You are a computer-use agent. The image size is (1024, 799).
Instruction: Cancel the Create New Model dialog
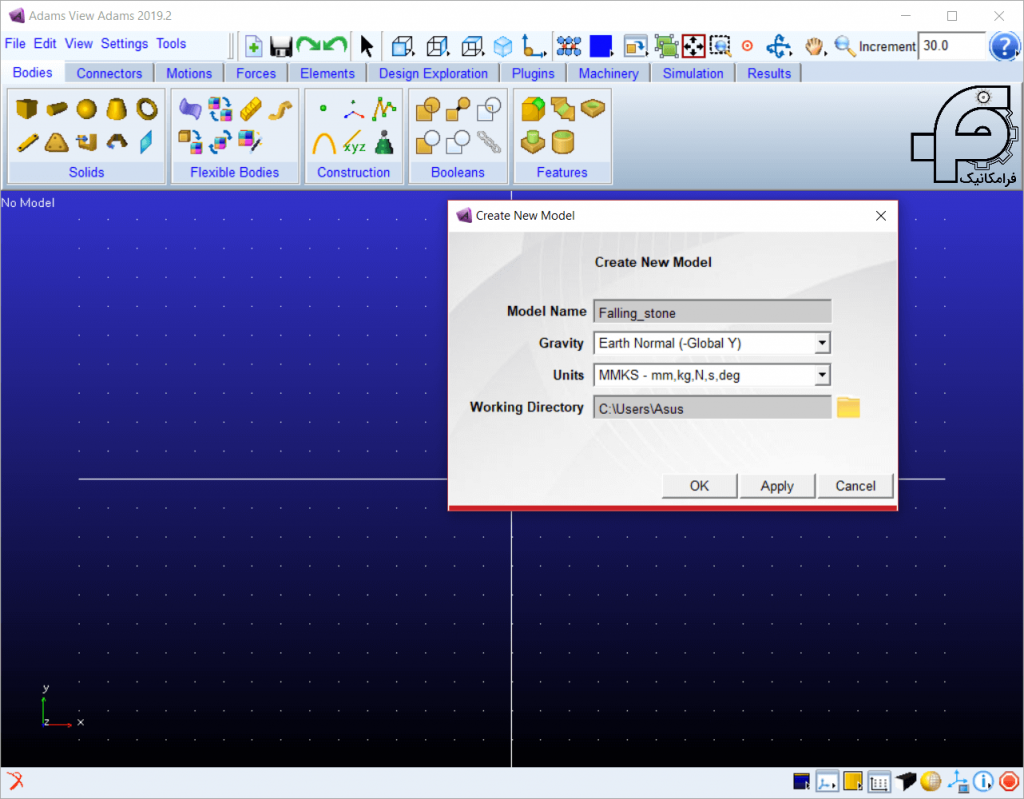click(x=856, y=486)
